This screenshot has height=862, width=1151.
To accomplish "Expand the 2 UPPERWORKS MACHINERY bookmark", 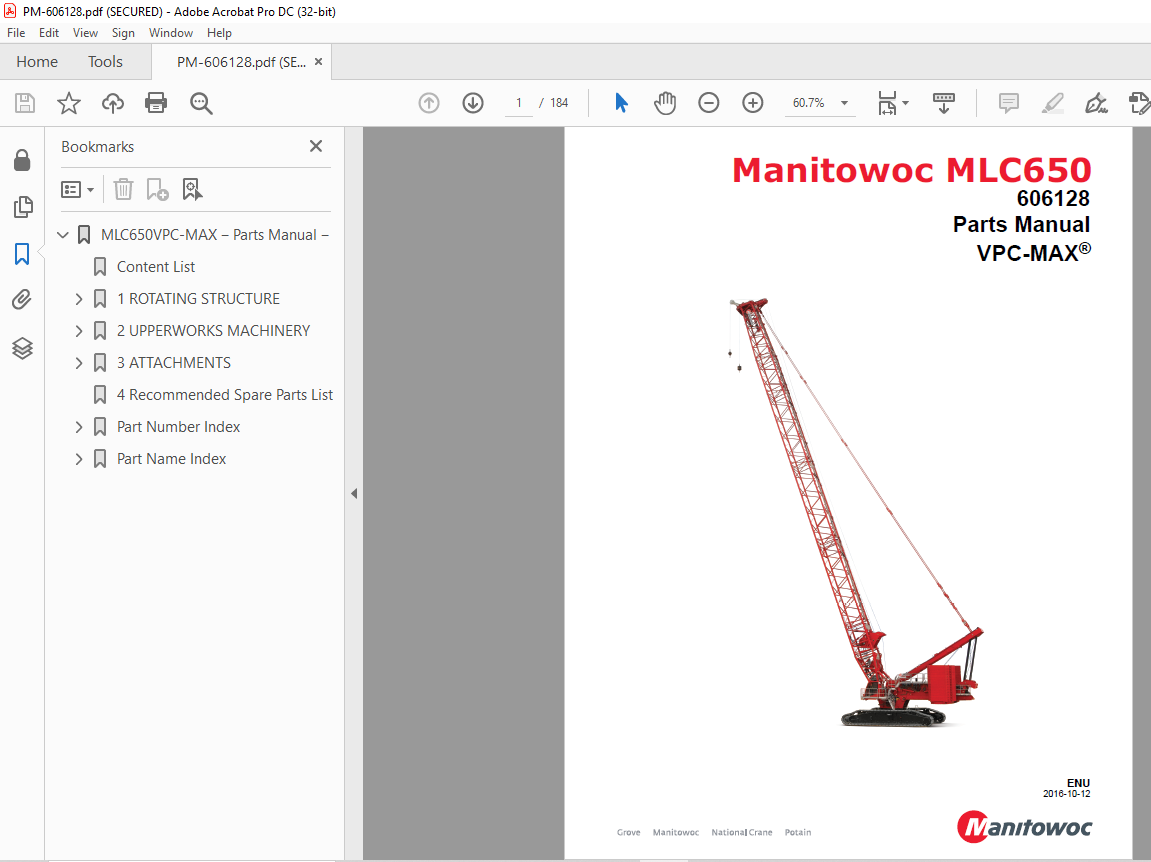I will (x=79, y=331).
